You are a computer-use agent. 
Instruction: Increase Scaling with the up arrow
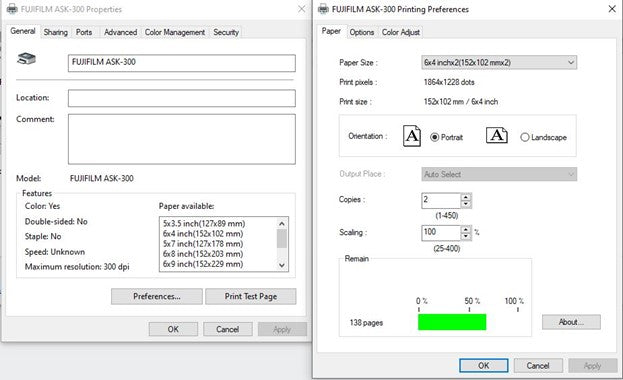point(466,229)
